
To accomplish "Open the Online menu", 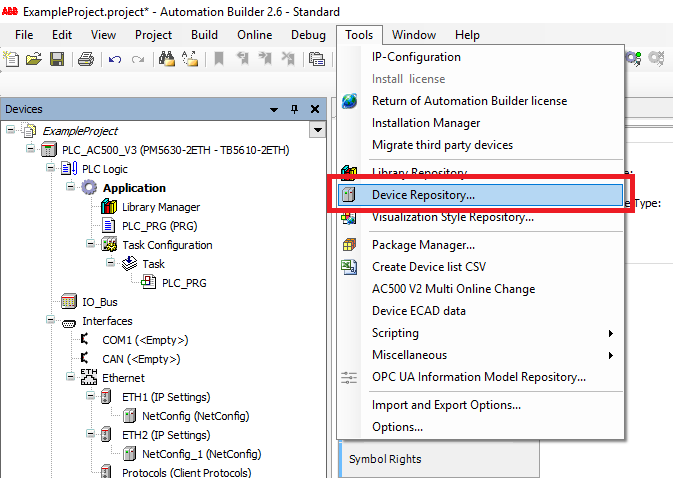I will coord(254,35).
